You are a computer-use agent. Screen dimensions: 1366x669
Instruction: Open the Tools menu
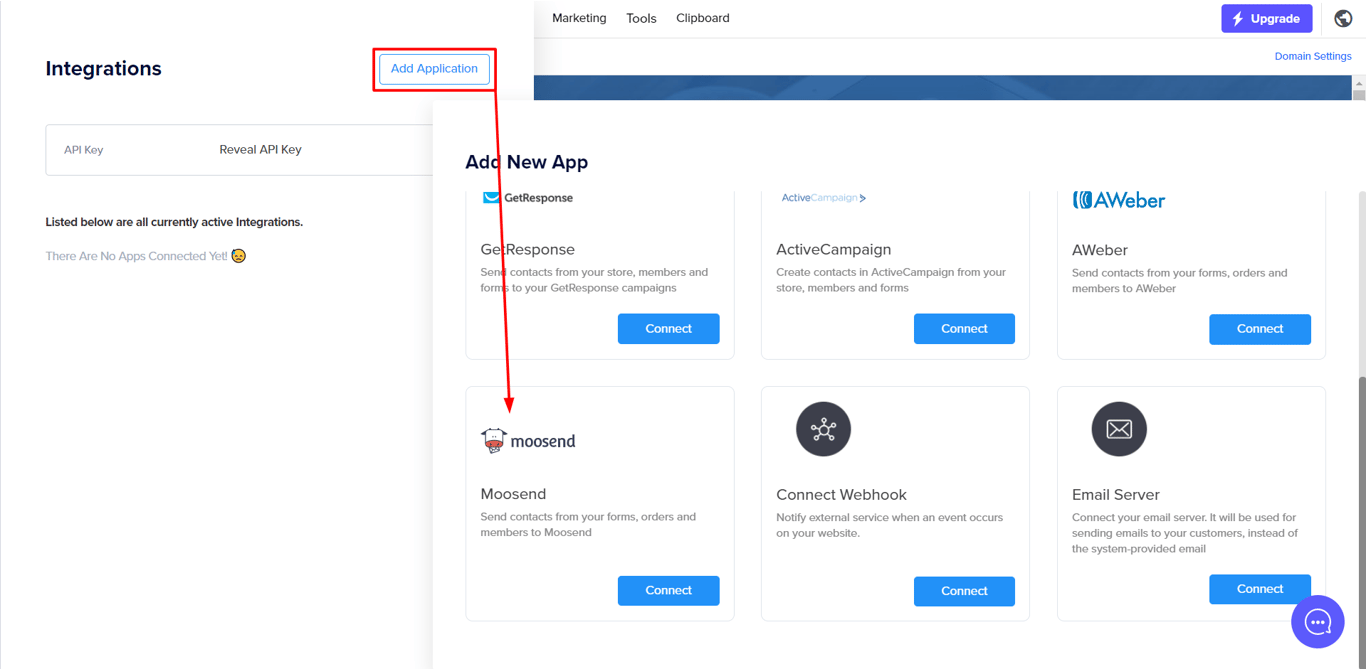[641, 18]
